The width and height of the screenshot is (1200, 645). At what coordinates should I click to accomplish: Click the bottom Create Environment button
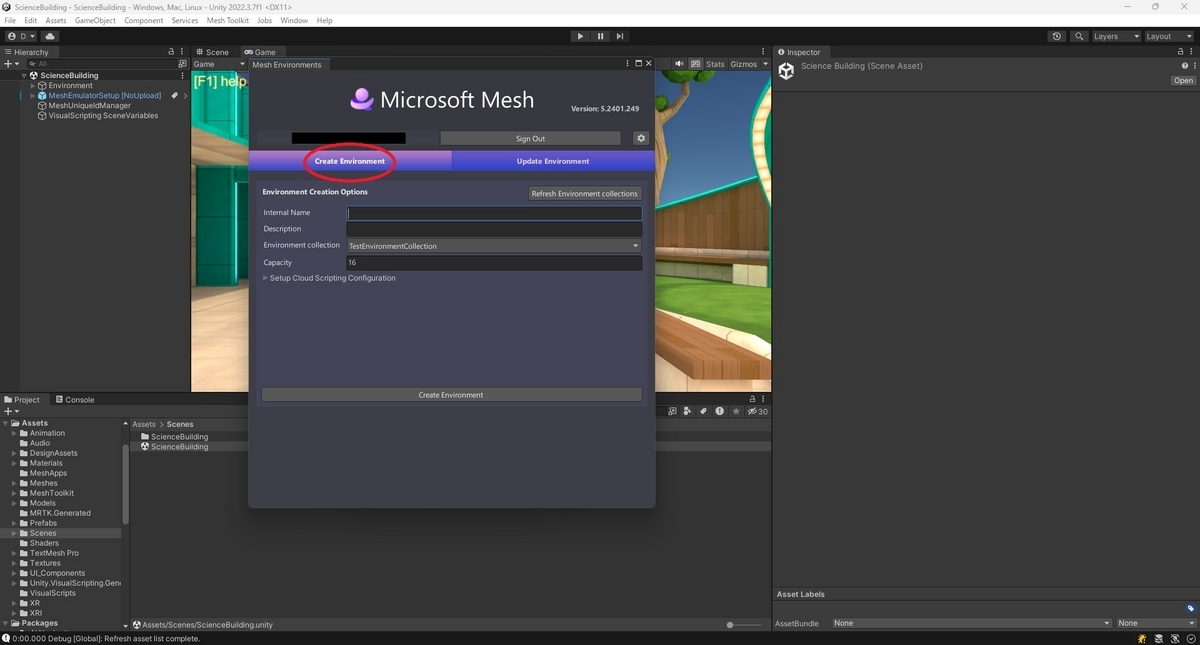451,395
